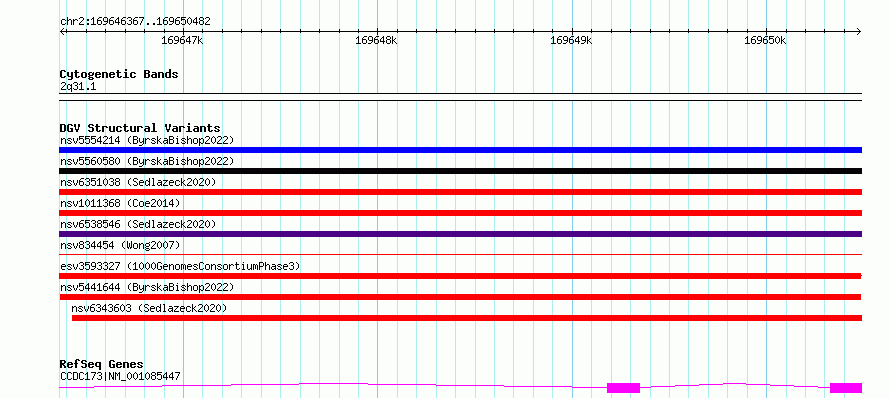Open nsv834454 (Wong2007) variant label
Image resolution: width=890 pixels, height=398 pixels.
pyautogui.click(x=120, y=245)
